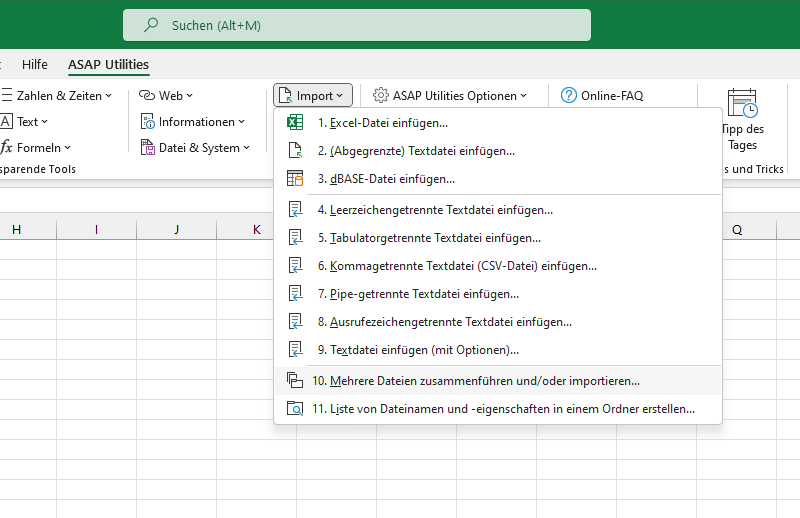
Task: Open the Web dropdown
Action: pyautogui.click(x=189, y=95)
